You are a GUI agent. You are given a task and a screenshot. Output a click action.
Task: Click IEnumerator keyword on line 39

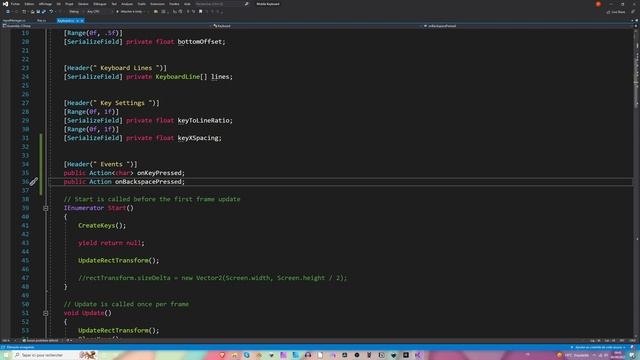pos(84,208)
